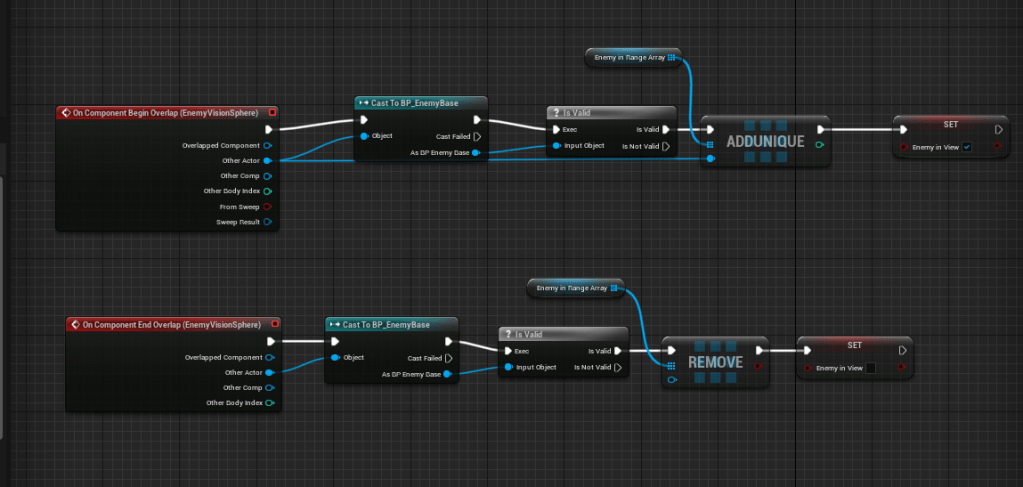Screen dimensions: 1023x487
Task: Select the ADDUNIQUE array node
Action: (x=763, y=142)
